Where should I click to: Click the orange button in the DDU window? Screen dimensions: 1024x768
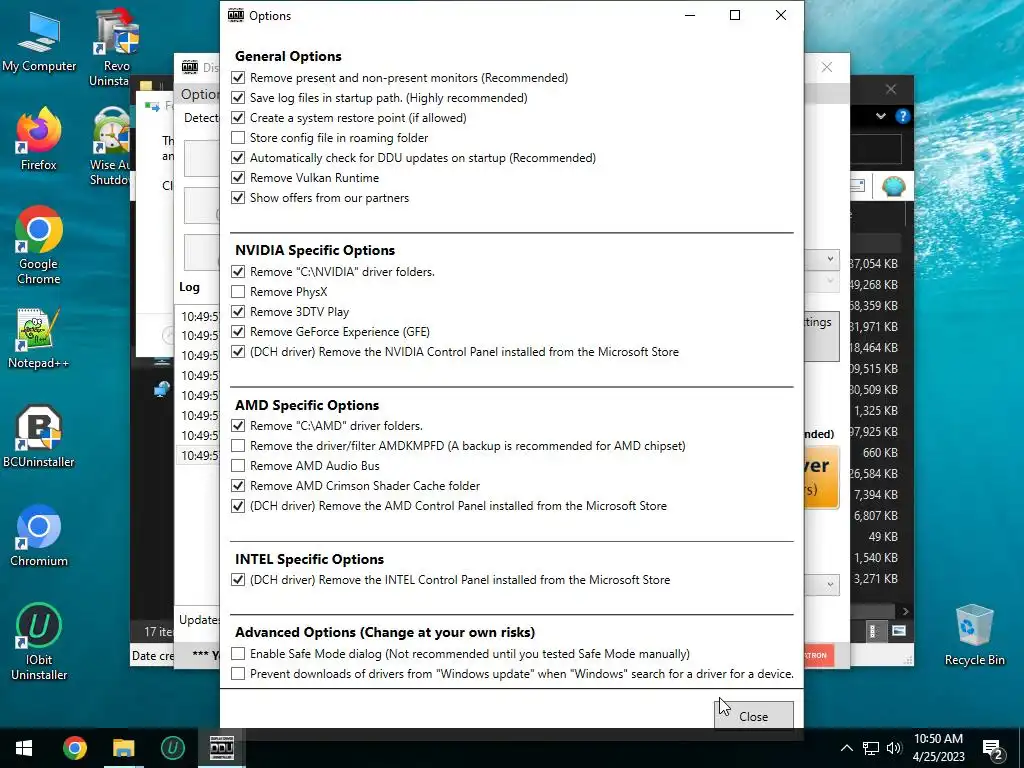click(822, 477)
